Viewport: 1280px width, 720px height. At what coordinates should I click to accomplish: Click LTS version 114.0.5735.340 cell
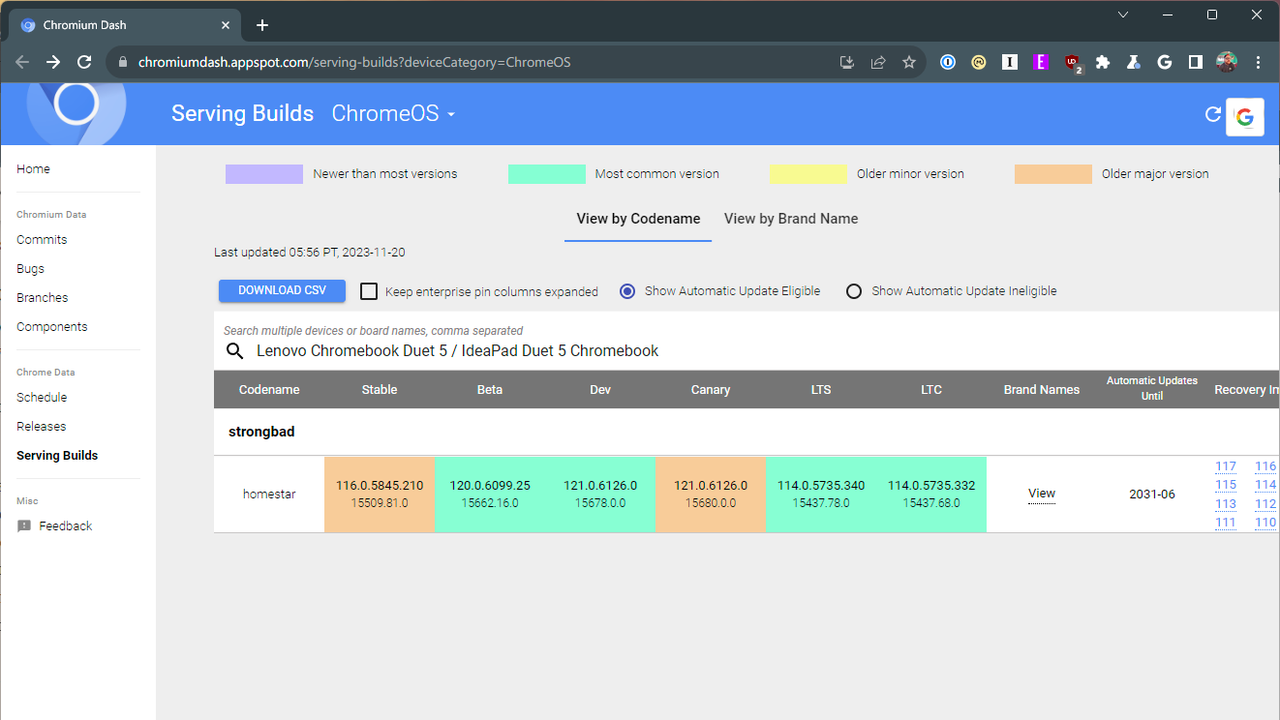[821, 494]
